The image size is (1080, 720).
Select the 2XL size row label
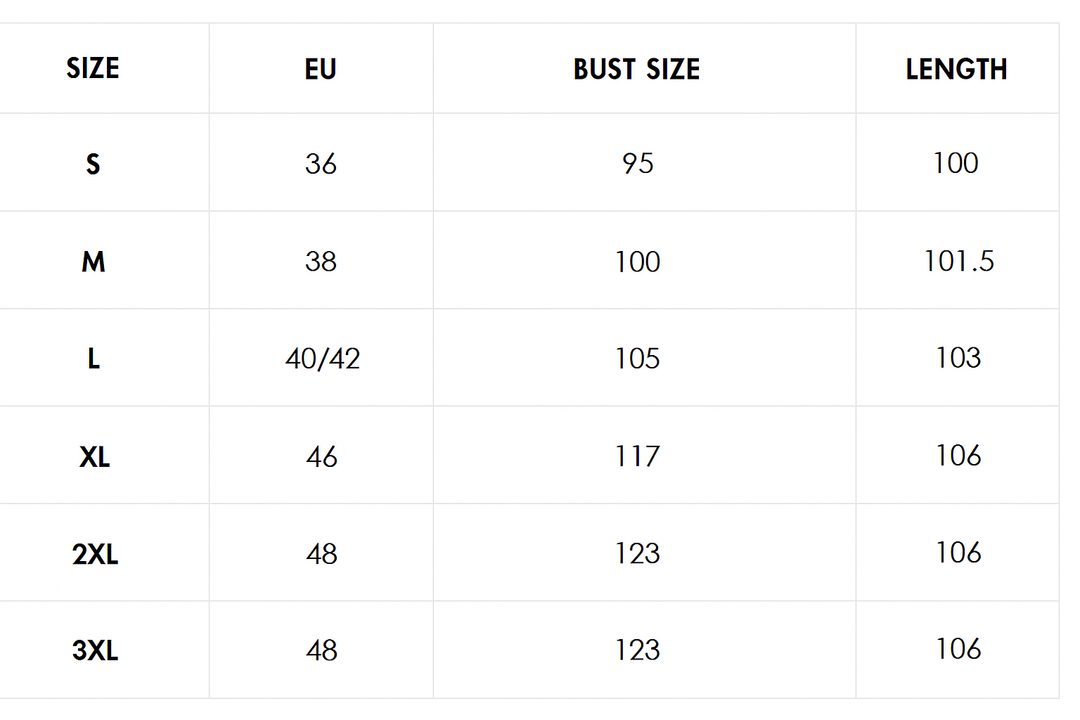click(95, 554)
